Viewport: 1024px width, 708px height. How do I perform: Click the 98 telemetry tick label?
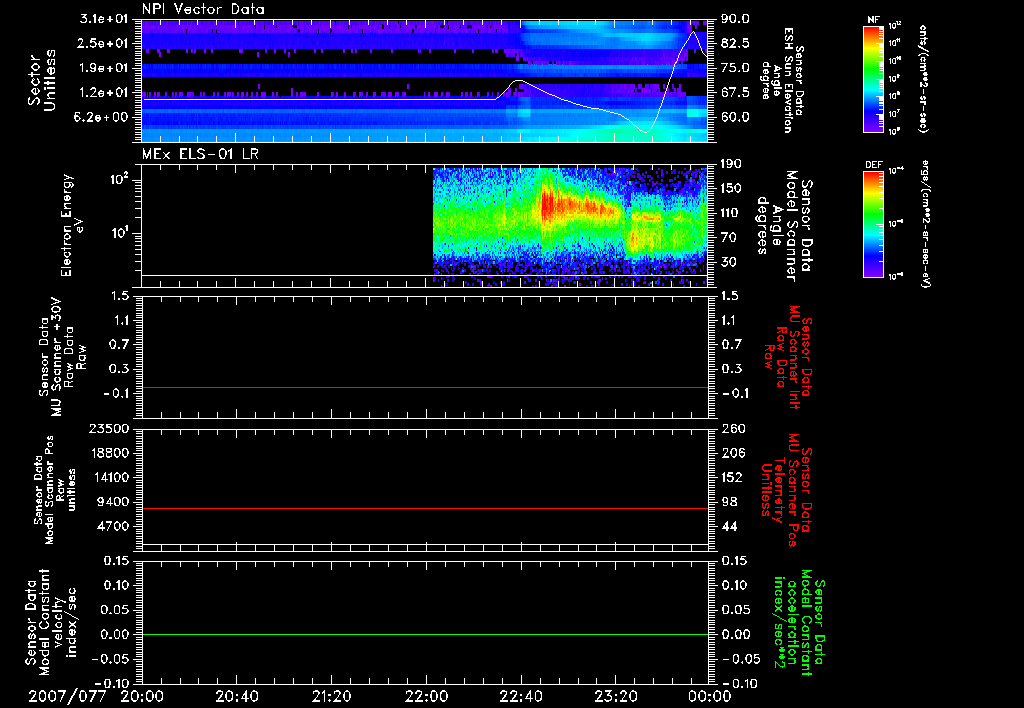click(729, 502)
